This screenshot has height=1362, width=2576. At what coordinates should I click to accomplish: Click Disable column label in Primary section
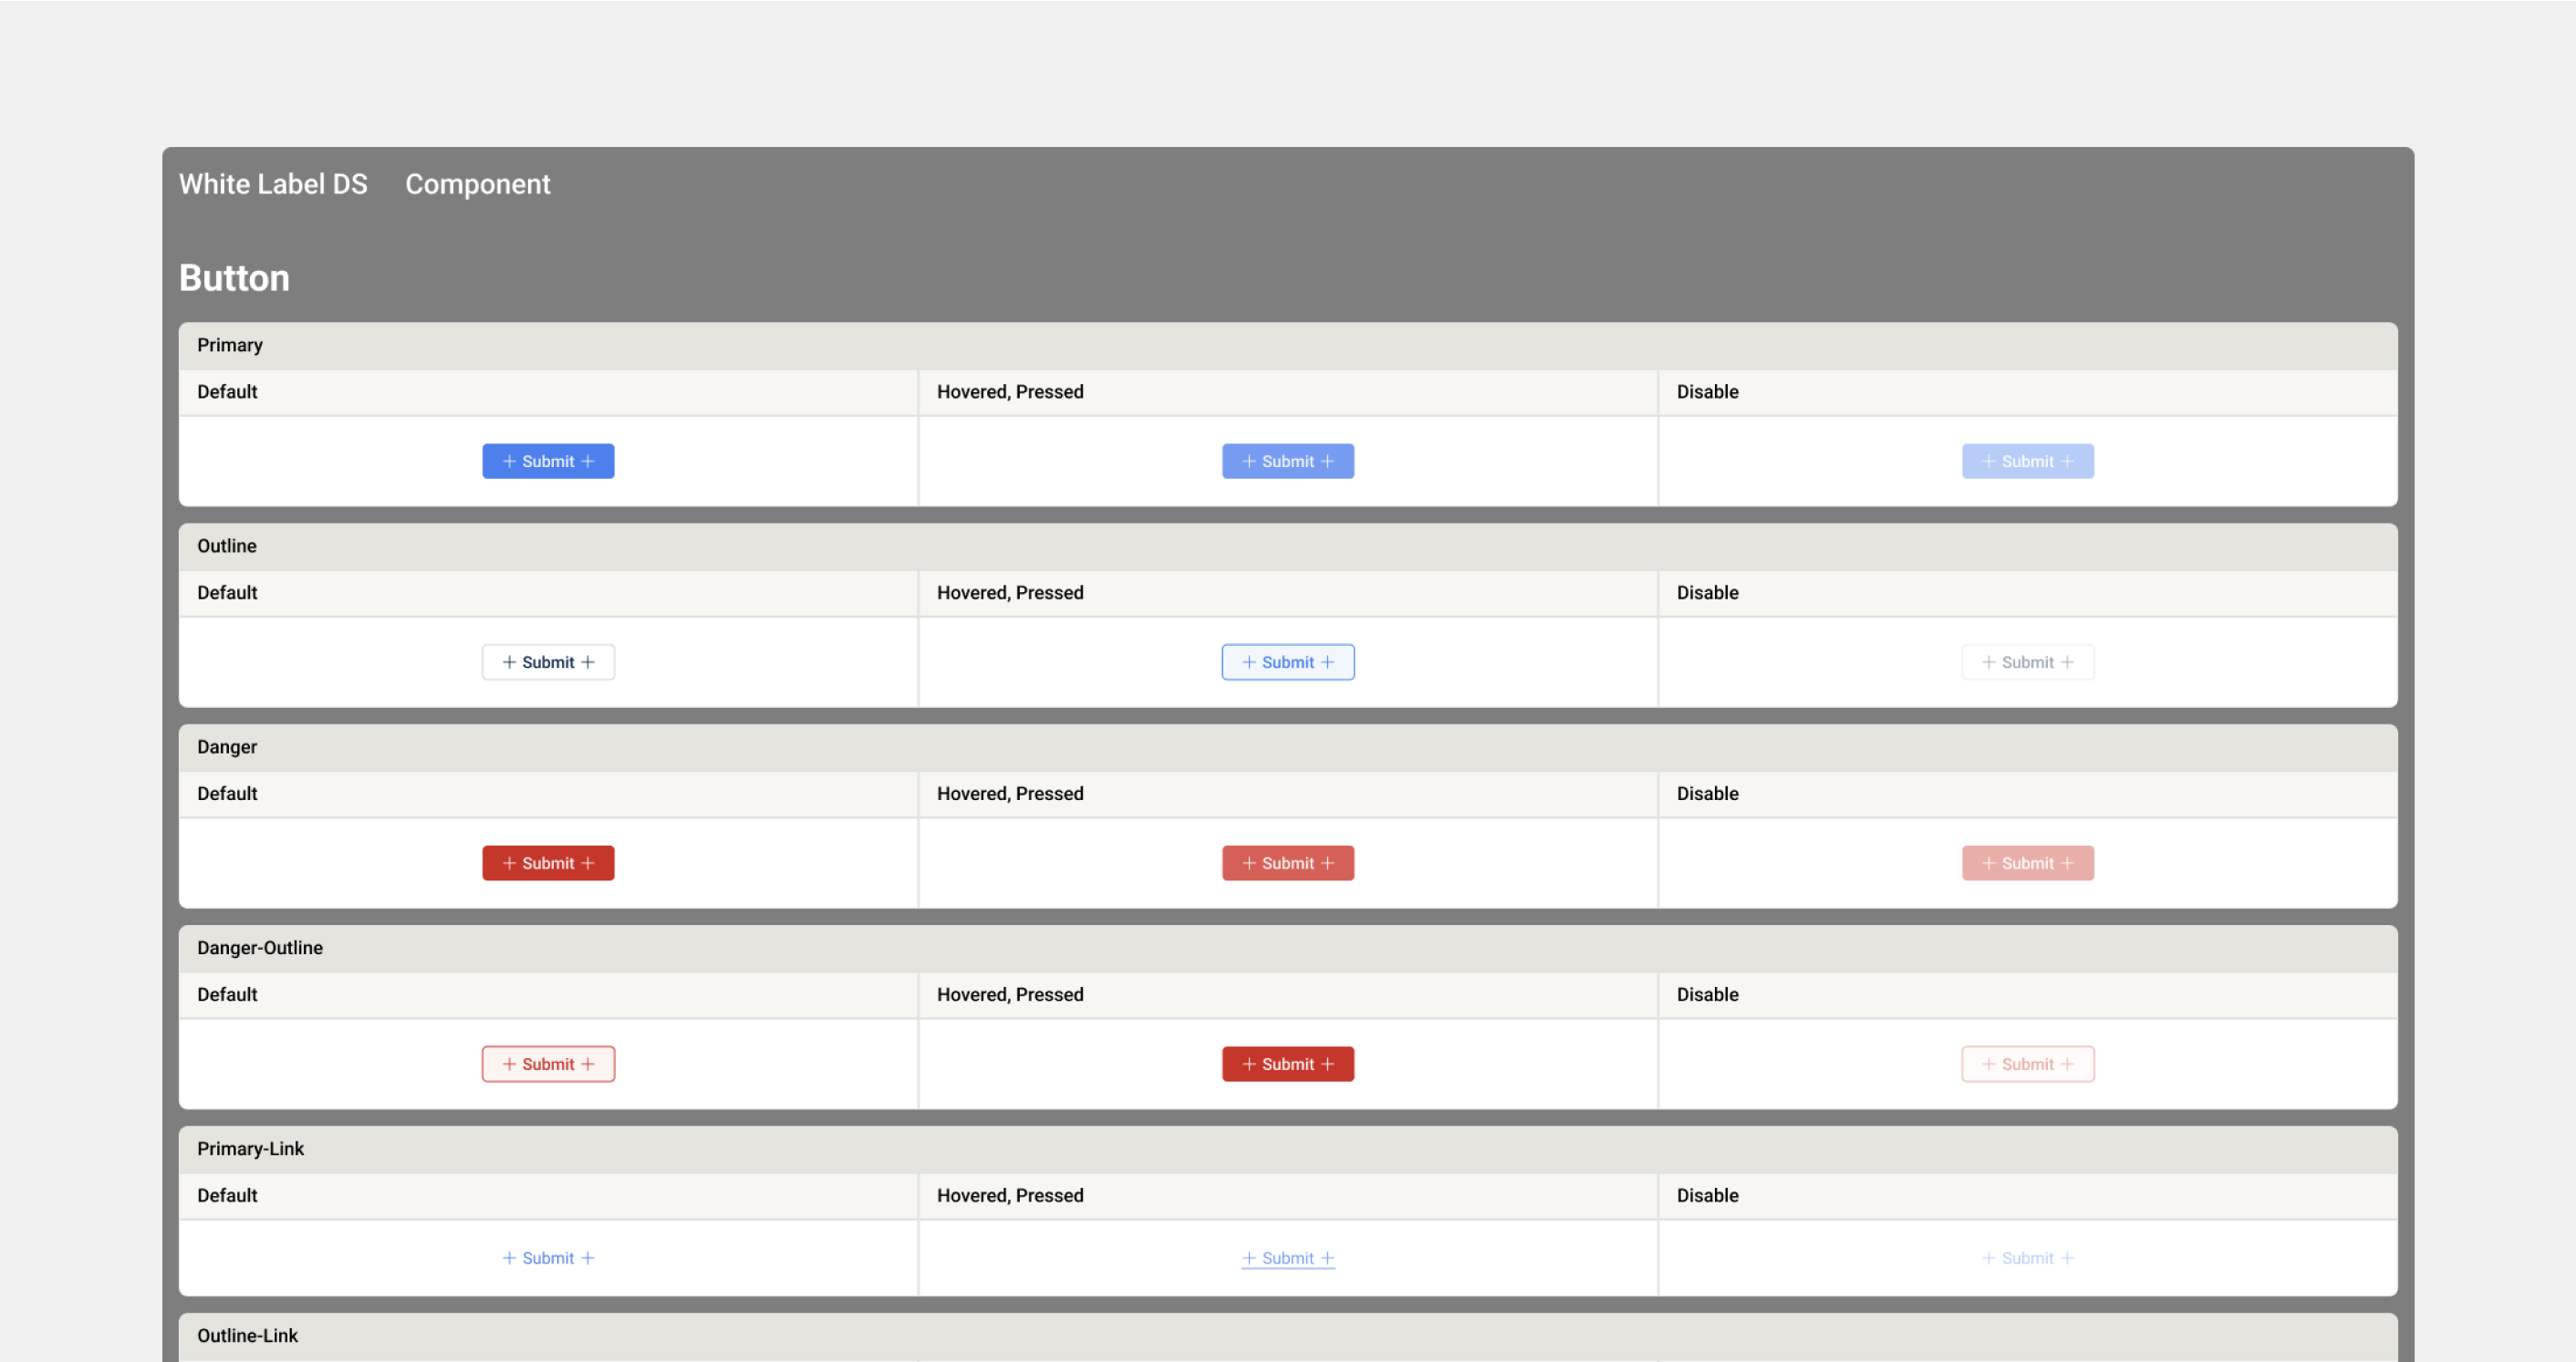click(1708, 392)
